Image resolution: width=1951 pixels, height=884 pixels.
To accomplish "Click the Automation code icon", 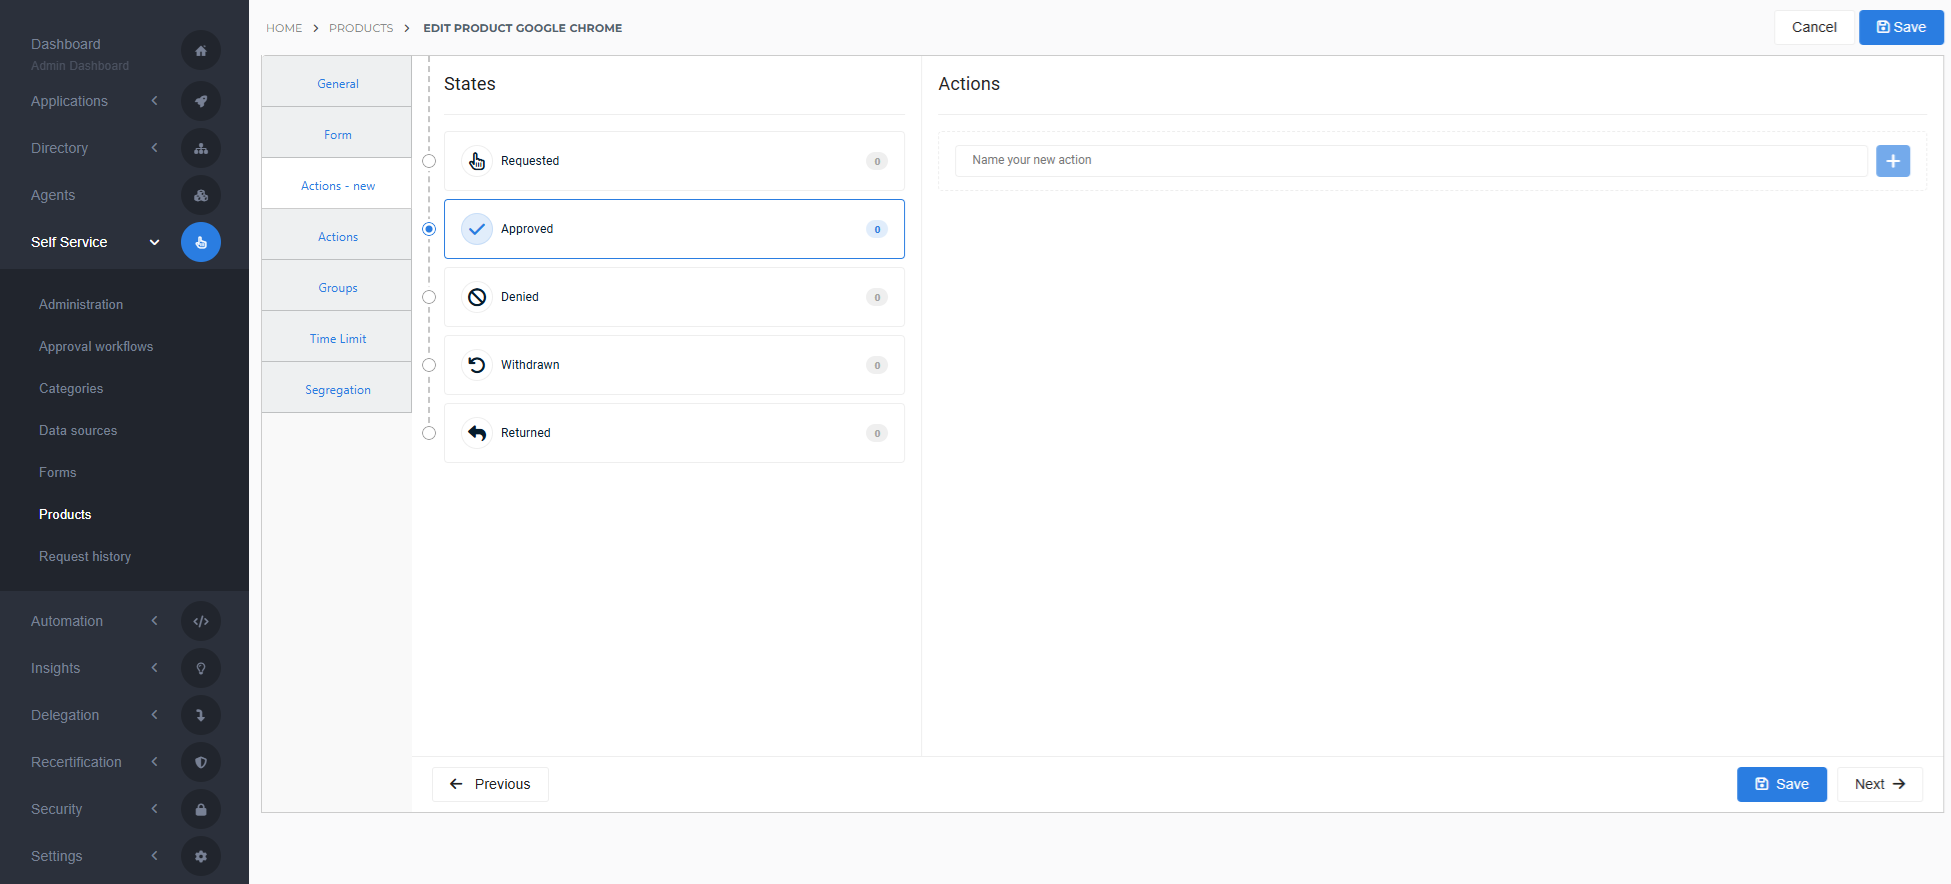I will (x=201, y=621).
